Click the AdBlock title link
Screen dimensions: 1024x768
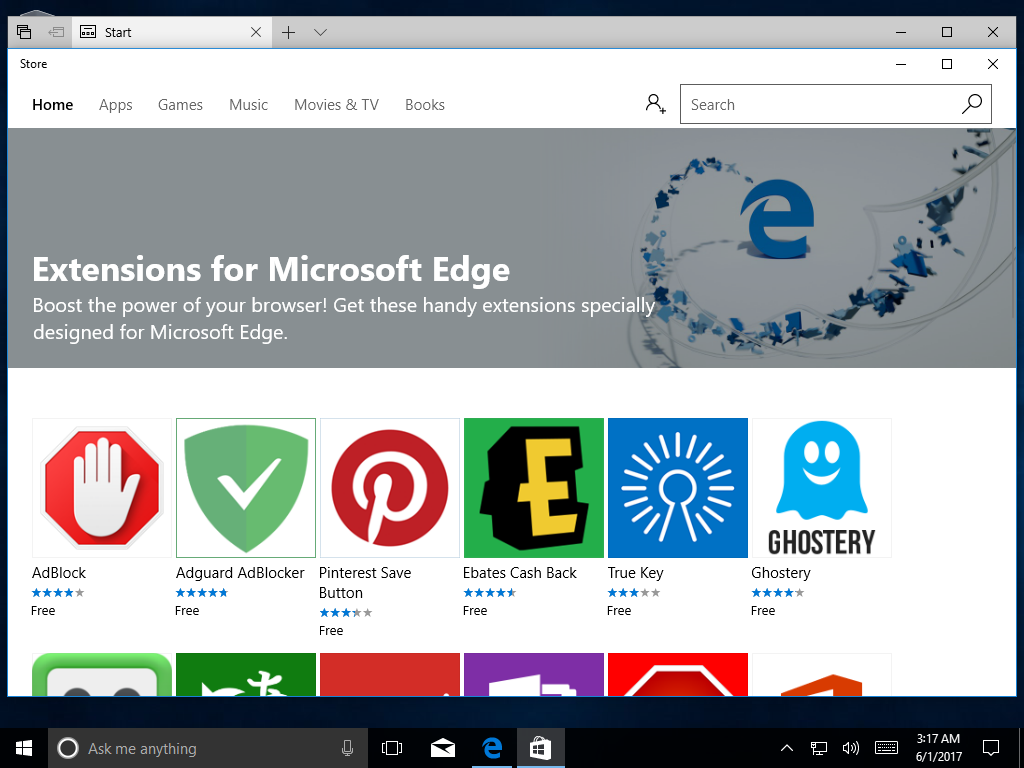[59, 573]
